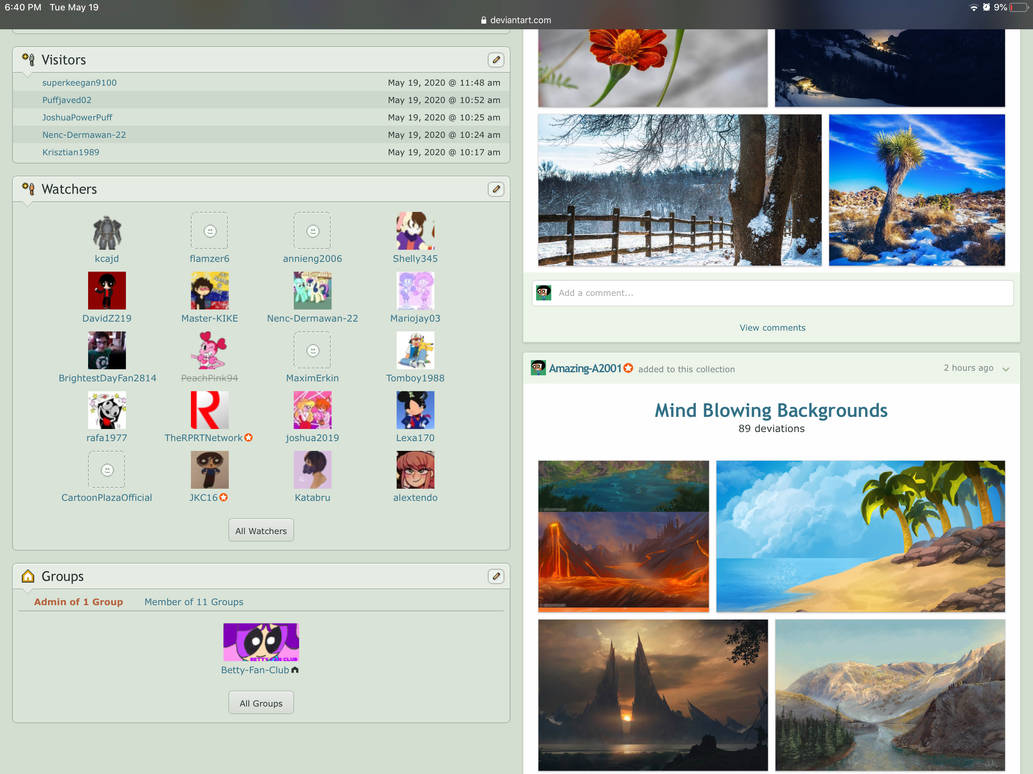The width and height of the screenshot is (1033, 774).
Task: Open superkeegan9100 visitor link
Action: pyautogui.click(x=79, y=83)
